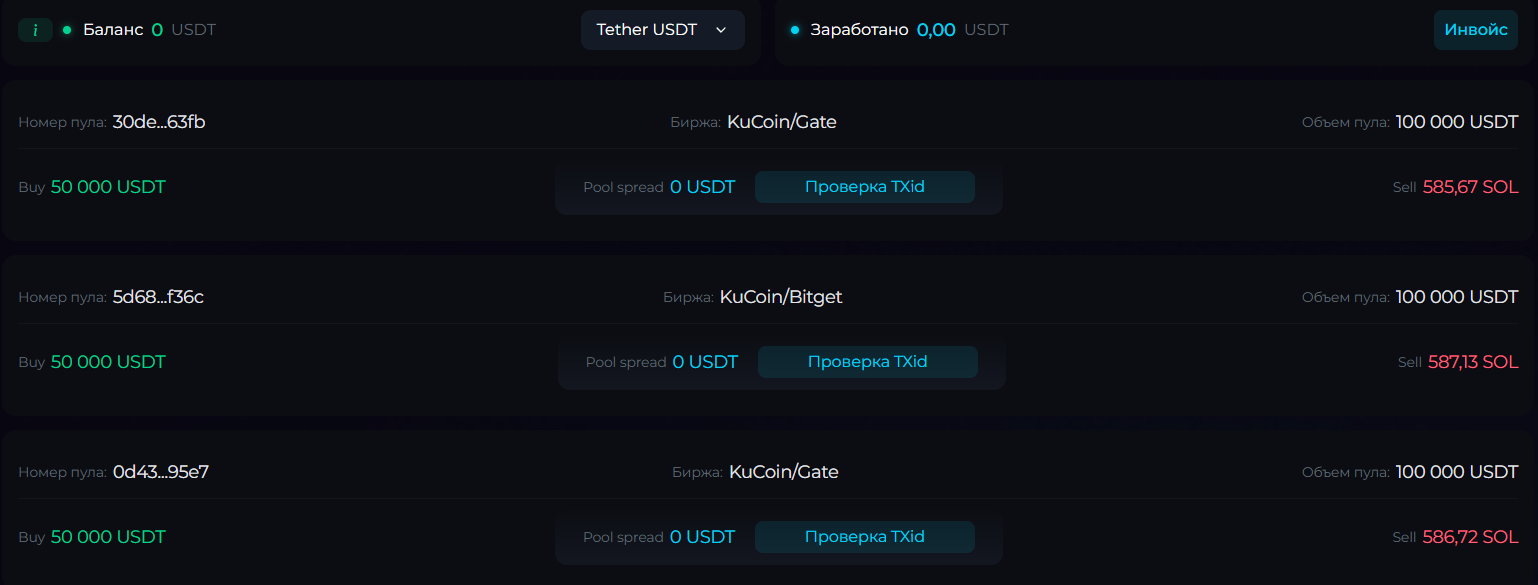The width and height of the screenshot is (1538, 585).
Task: Click the green dot before Баланс
Action: 67,30
